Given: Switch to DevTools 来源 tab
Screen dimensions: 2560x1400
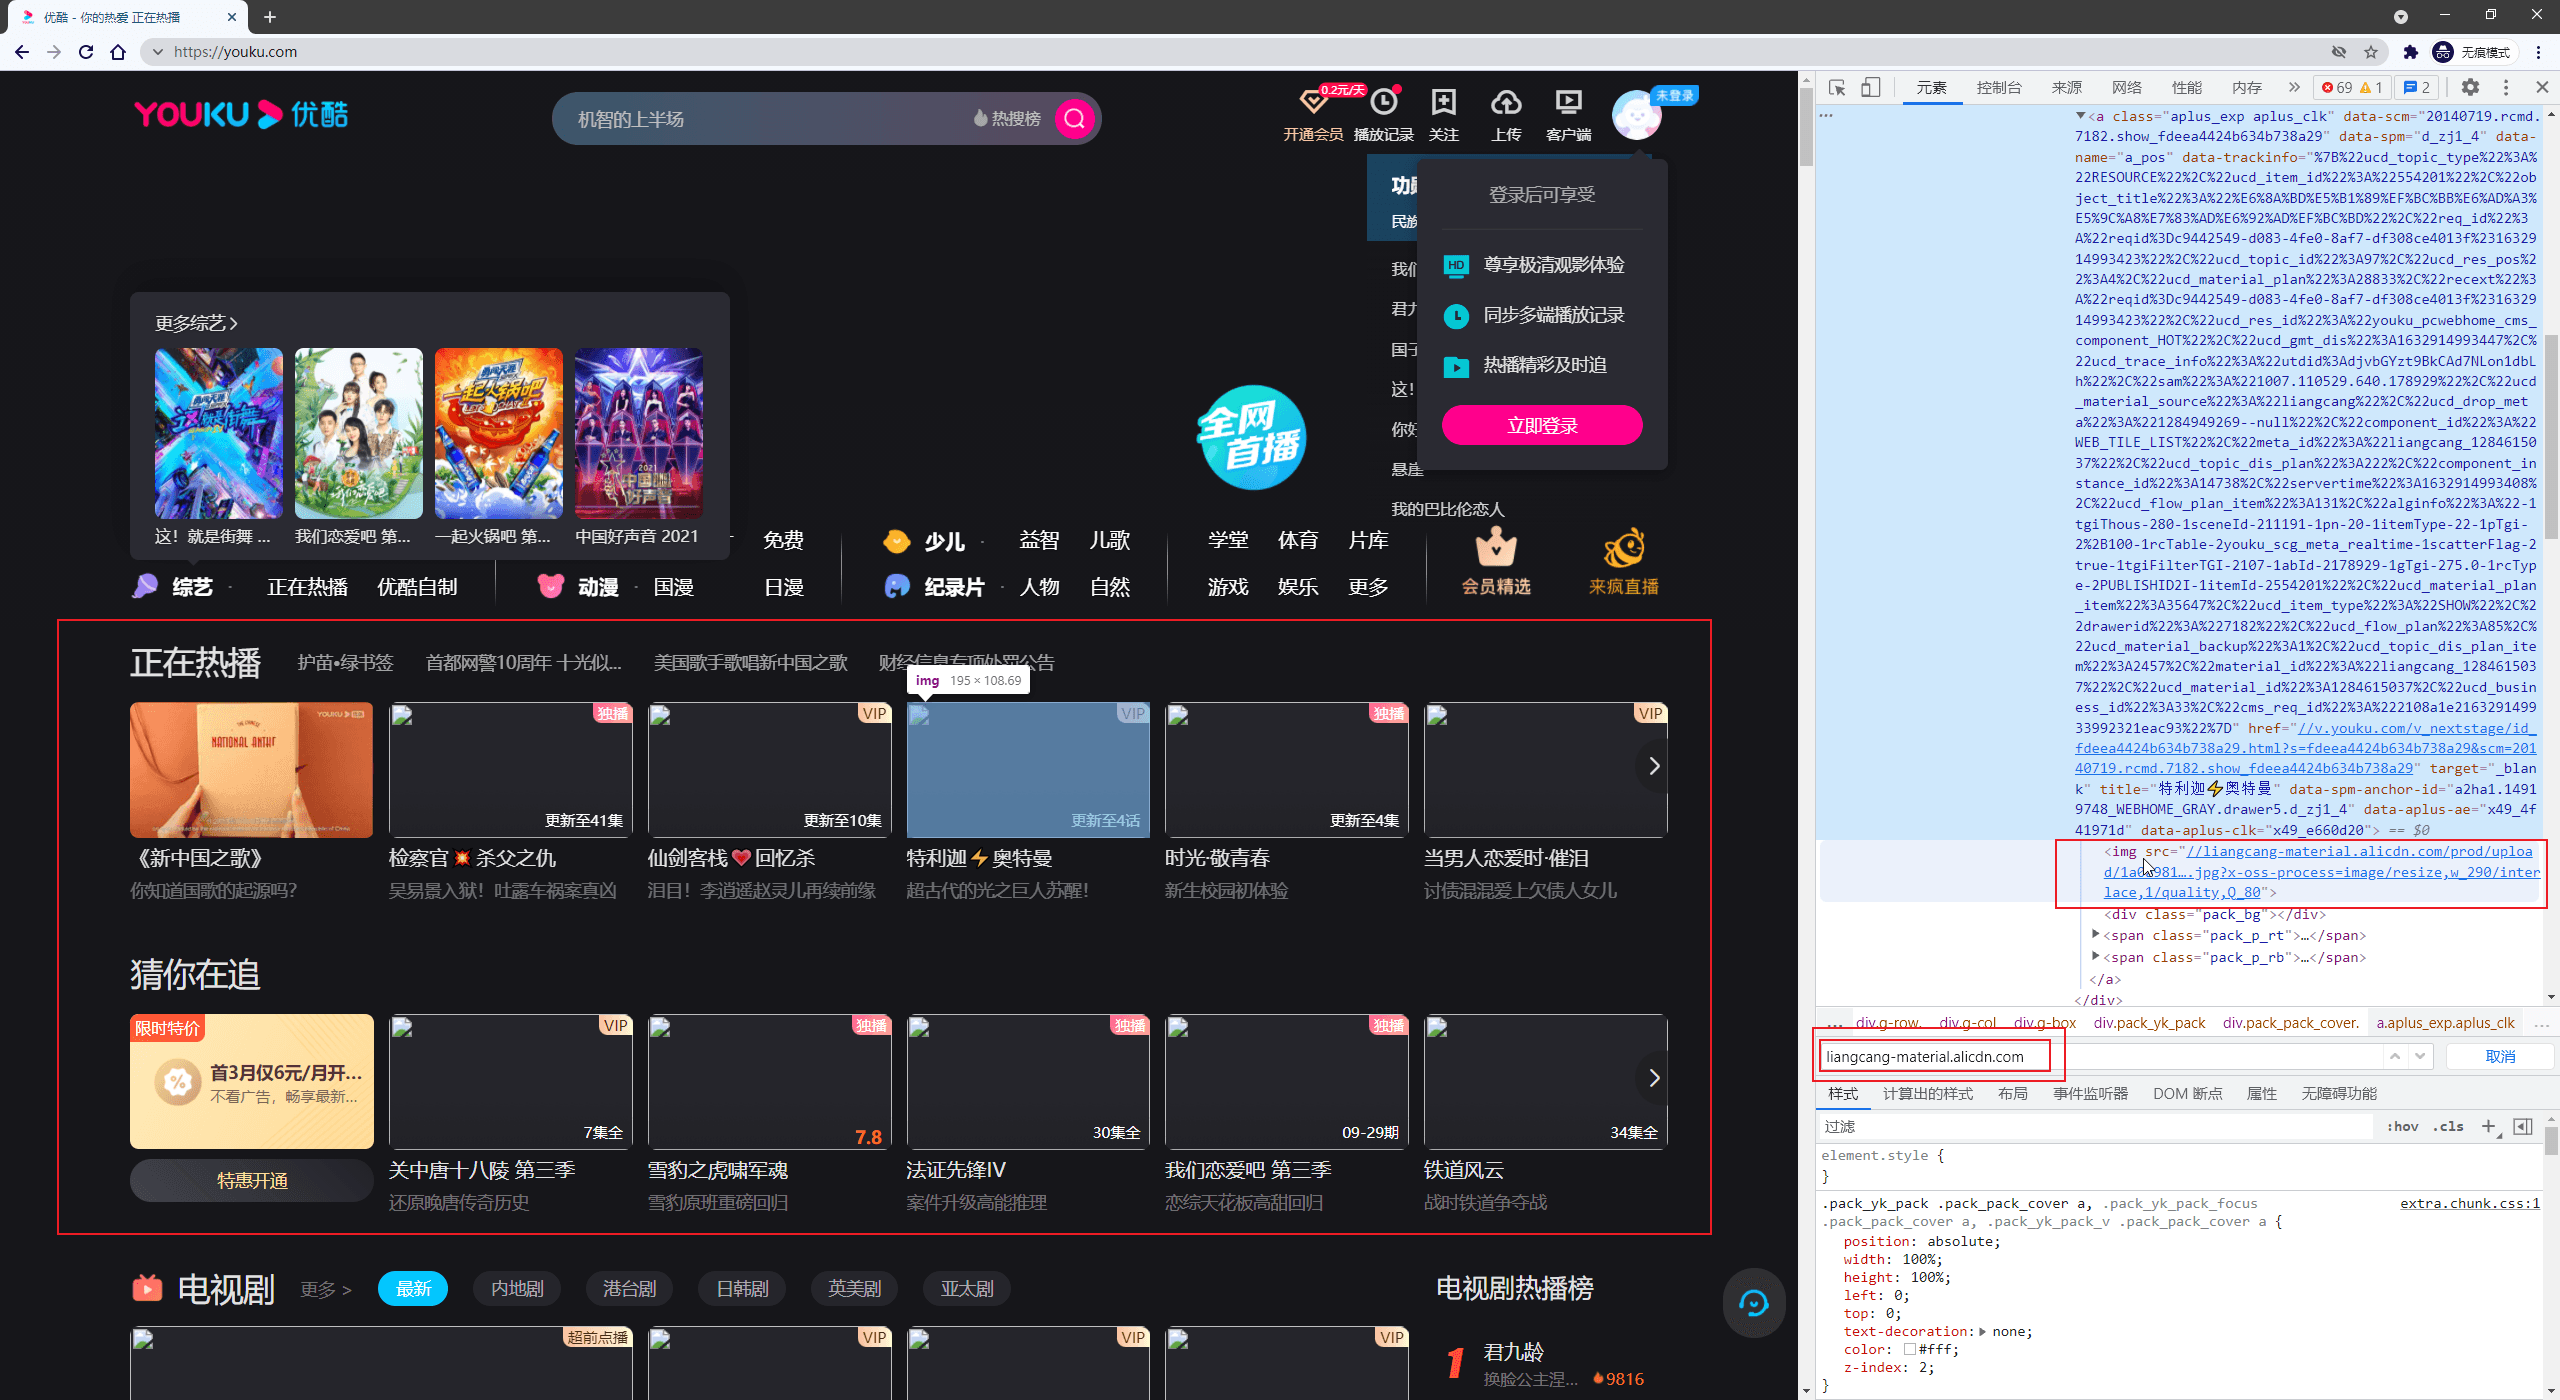Looking at the screenshot, I should coord(2067,88).
